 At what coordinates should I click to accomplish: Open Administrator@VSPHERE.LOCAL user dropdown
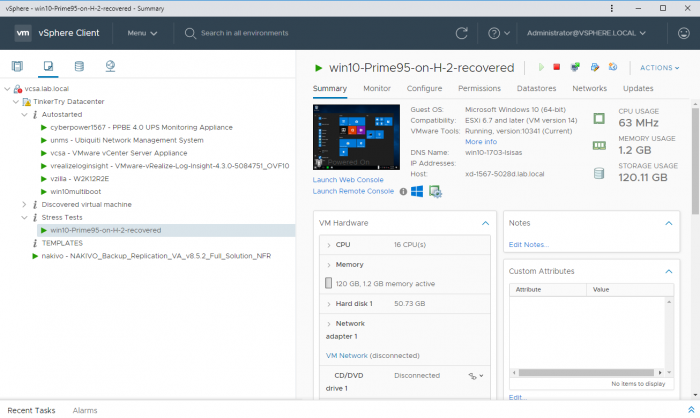pos(586,33)
